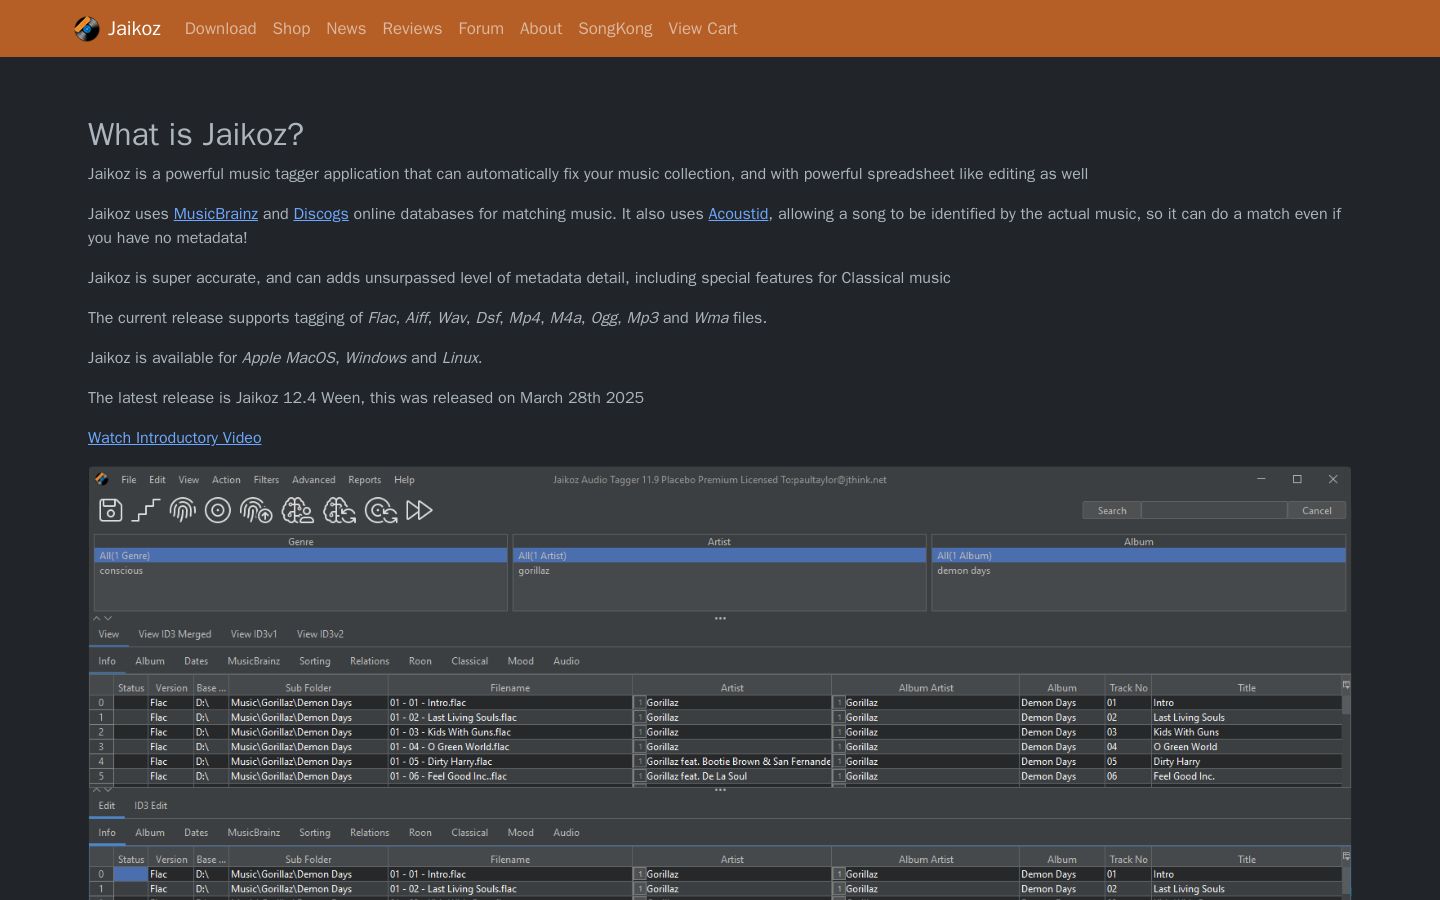Click row number 3 in the upper table
Screen dimensions: 1440x900
coord(101,747)
